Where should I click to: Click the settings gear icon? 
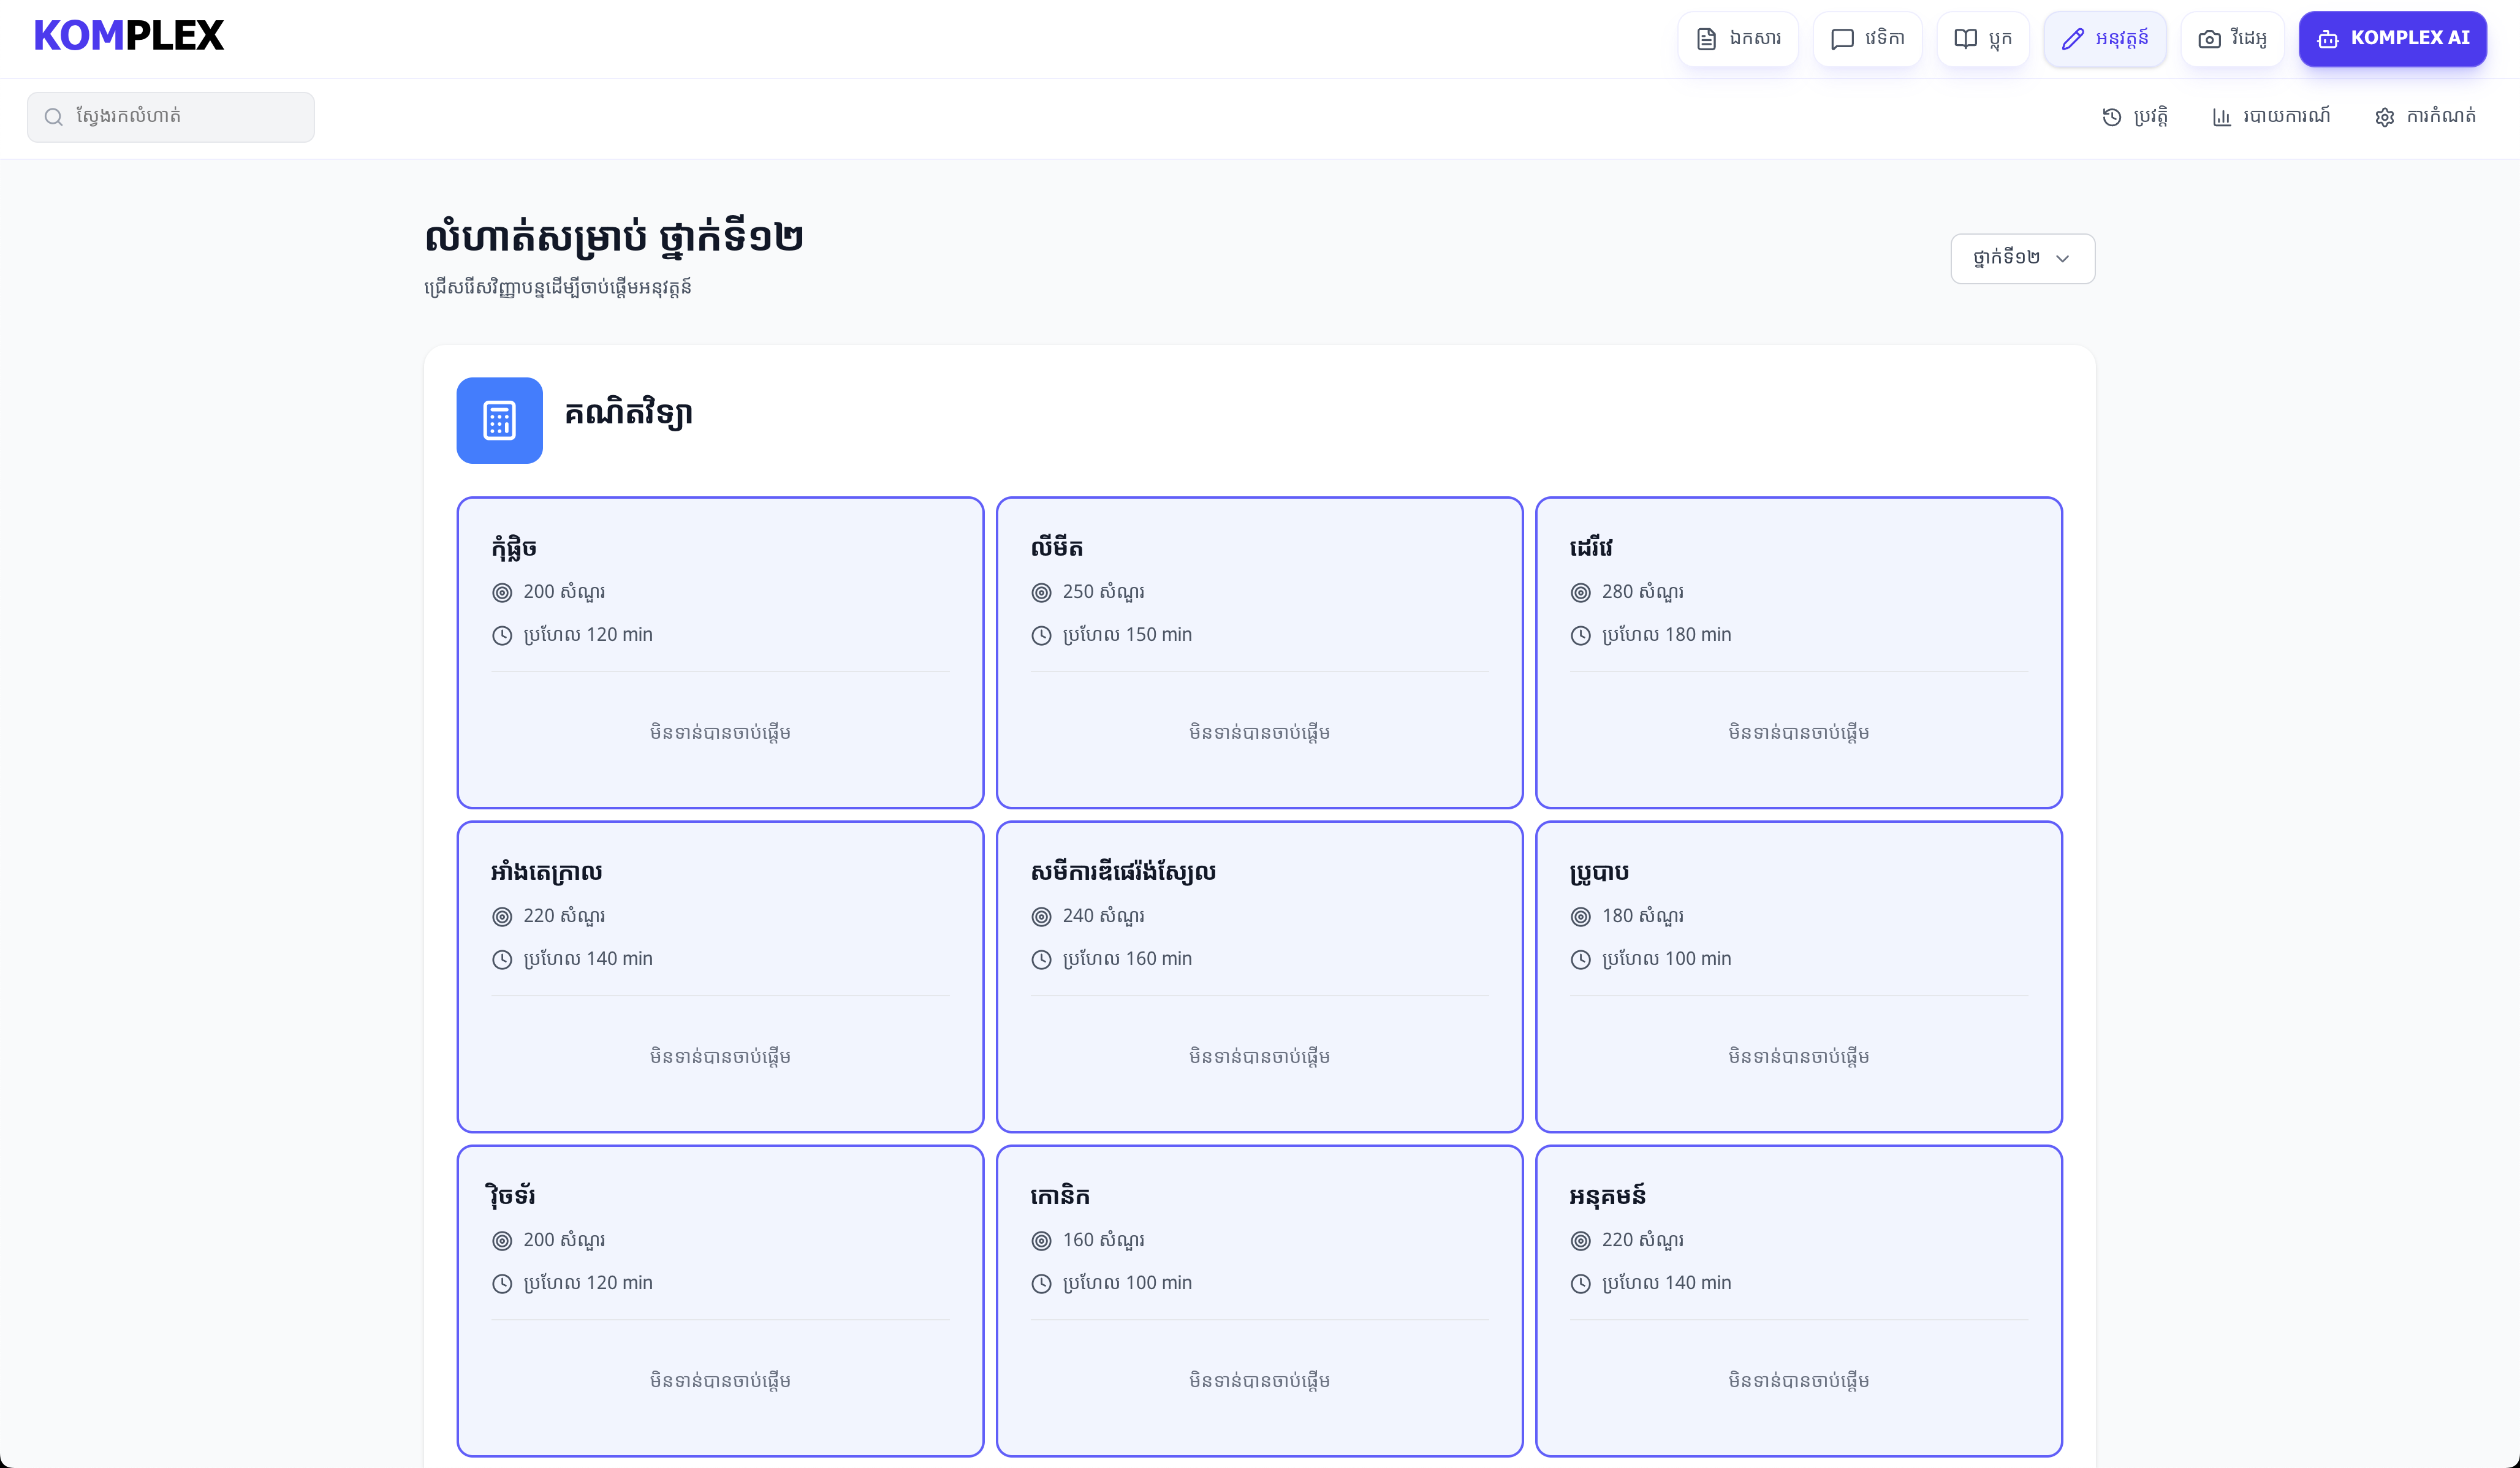point(2384,117)
